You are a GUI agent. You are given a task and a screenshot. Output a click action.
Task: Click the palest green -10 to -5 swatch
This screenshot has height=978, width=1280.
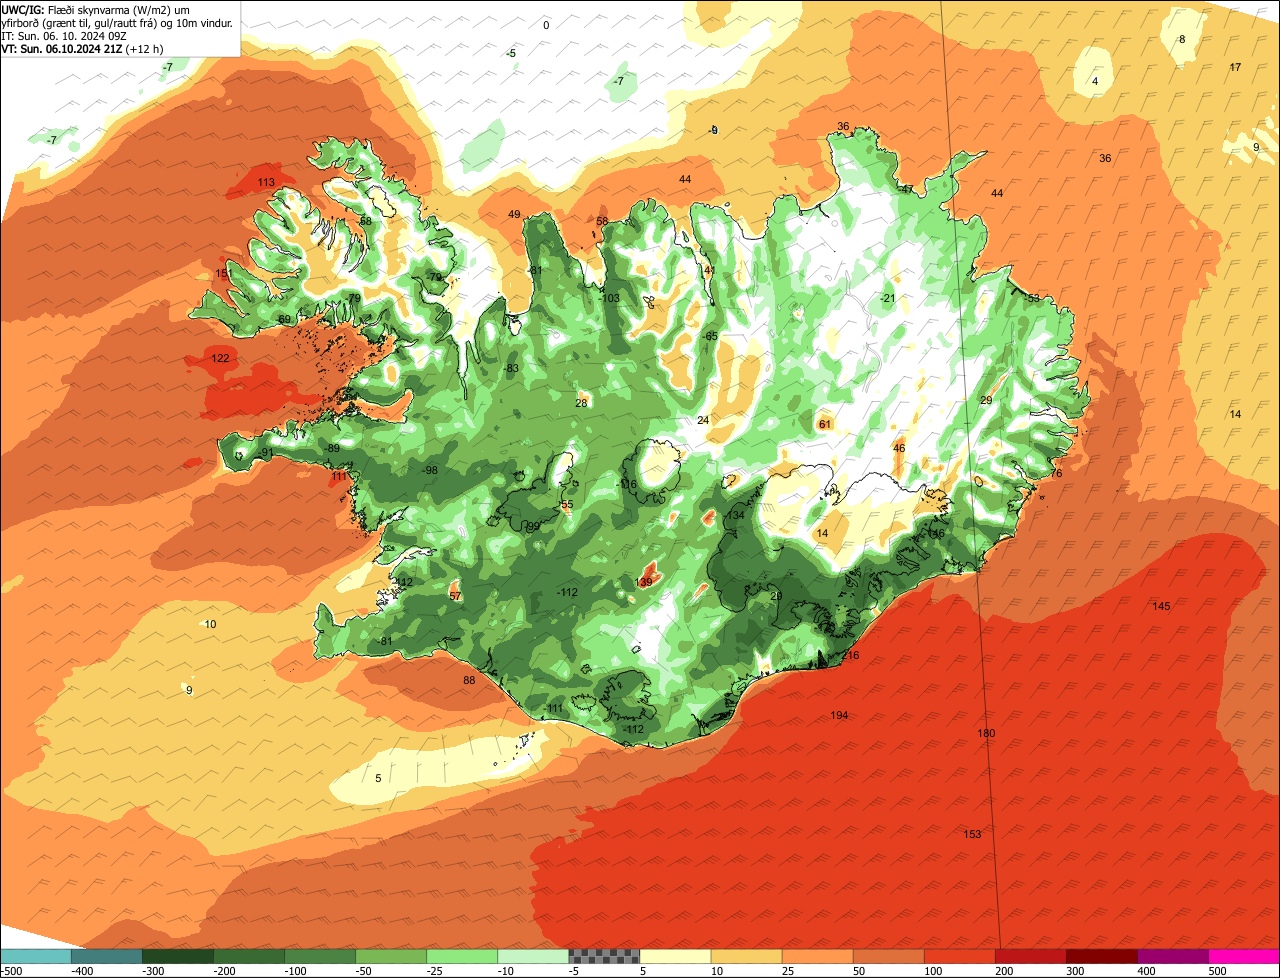click(x=533, y=956)
